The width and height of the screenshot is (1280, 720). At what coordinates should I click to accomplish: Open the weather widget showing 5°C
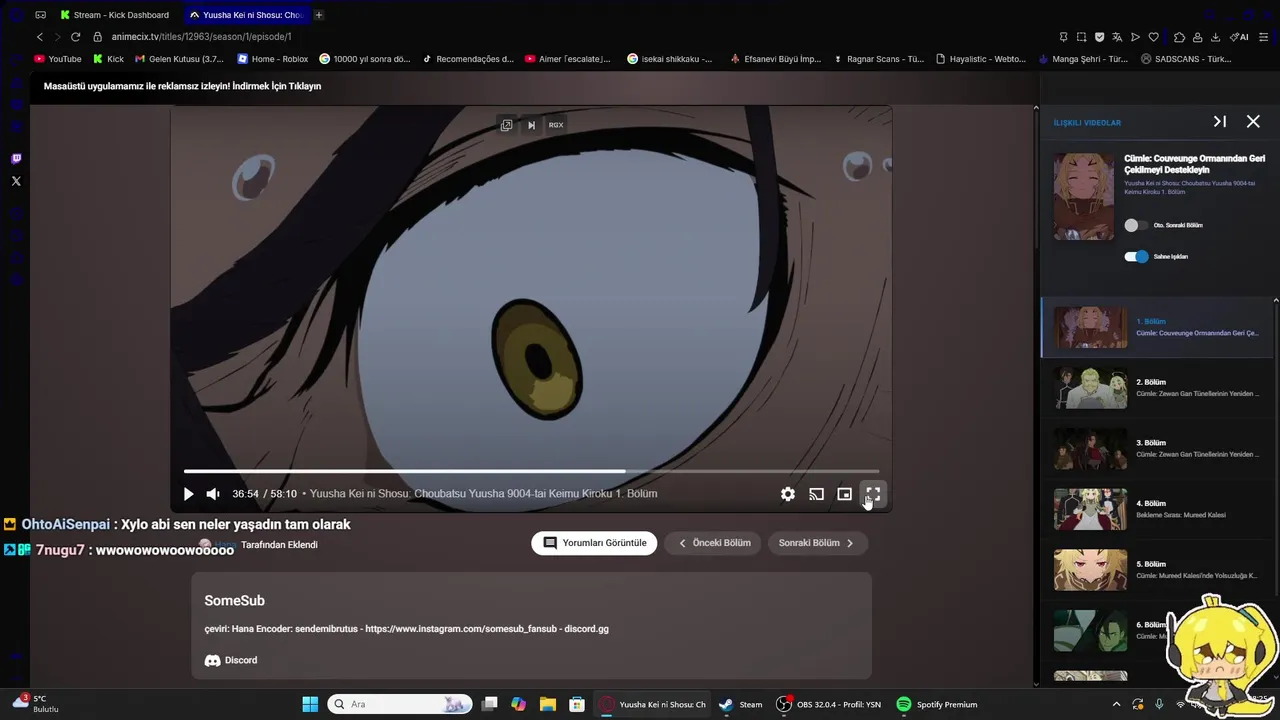coord(35,703)
